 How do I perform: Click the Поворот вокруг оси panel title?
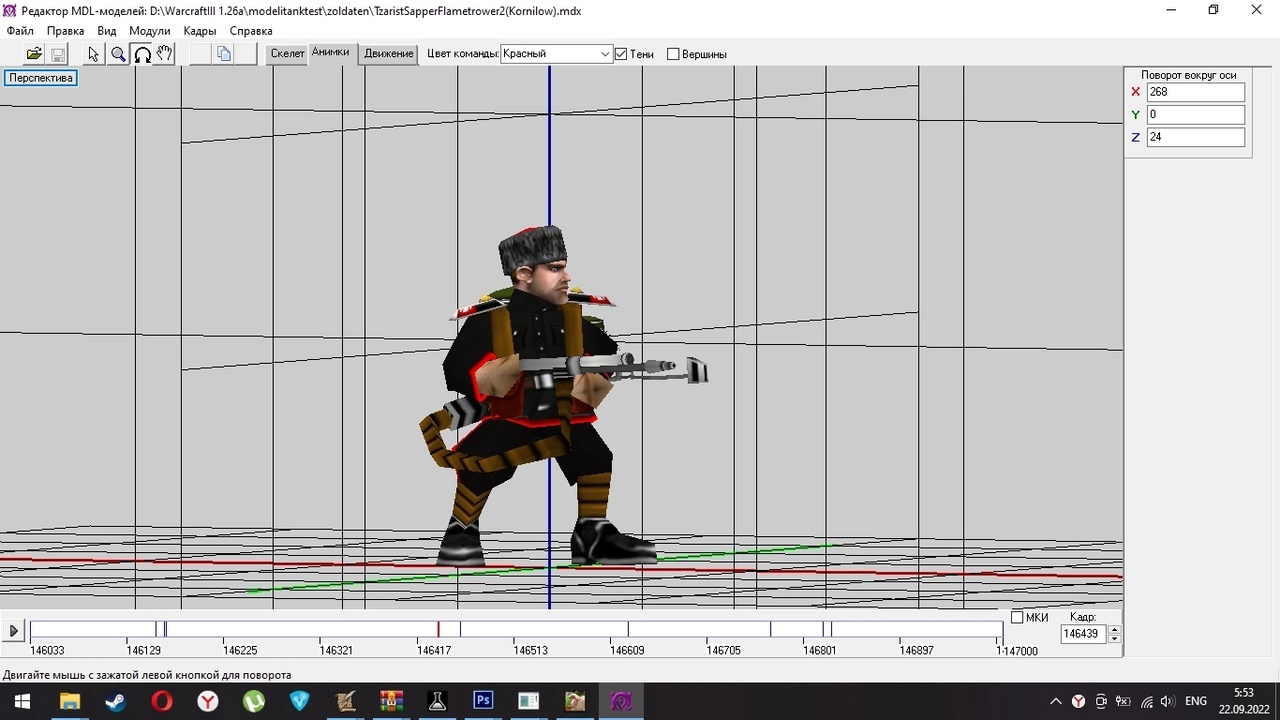click(1189, 75)
